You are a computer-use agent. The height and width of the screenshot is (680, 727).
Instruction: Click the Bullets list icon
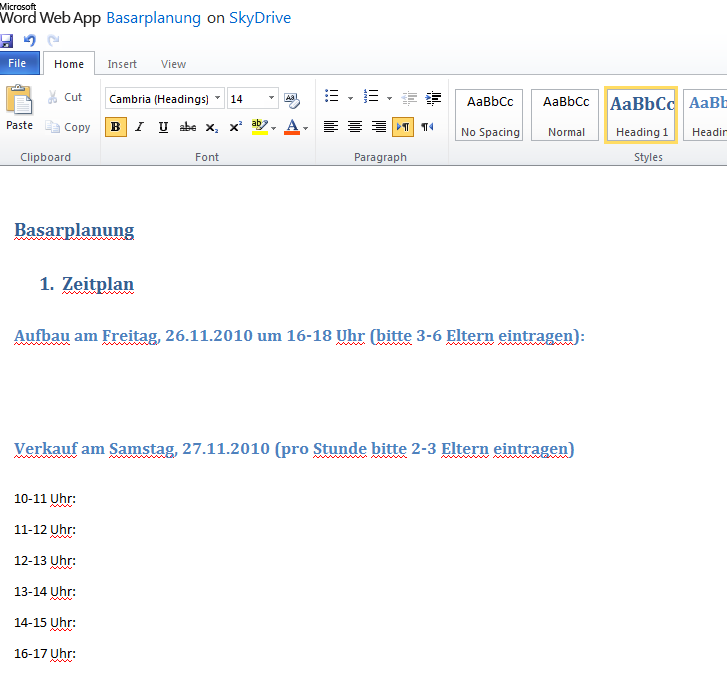click(x=332, y=96)
